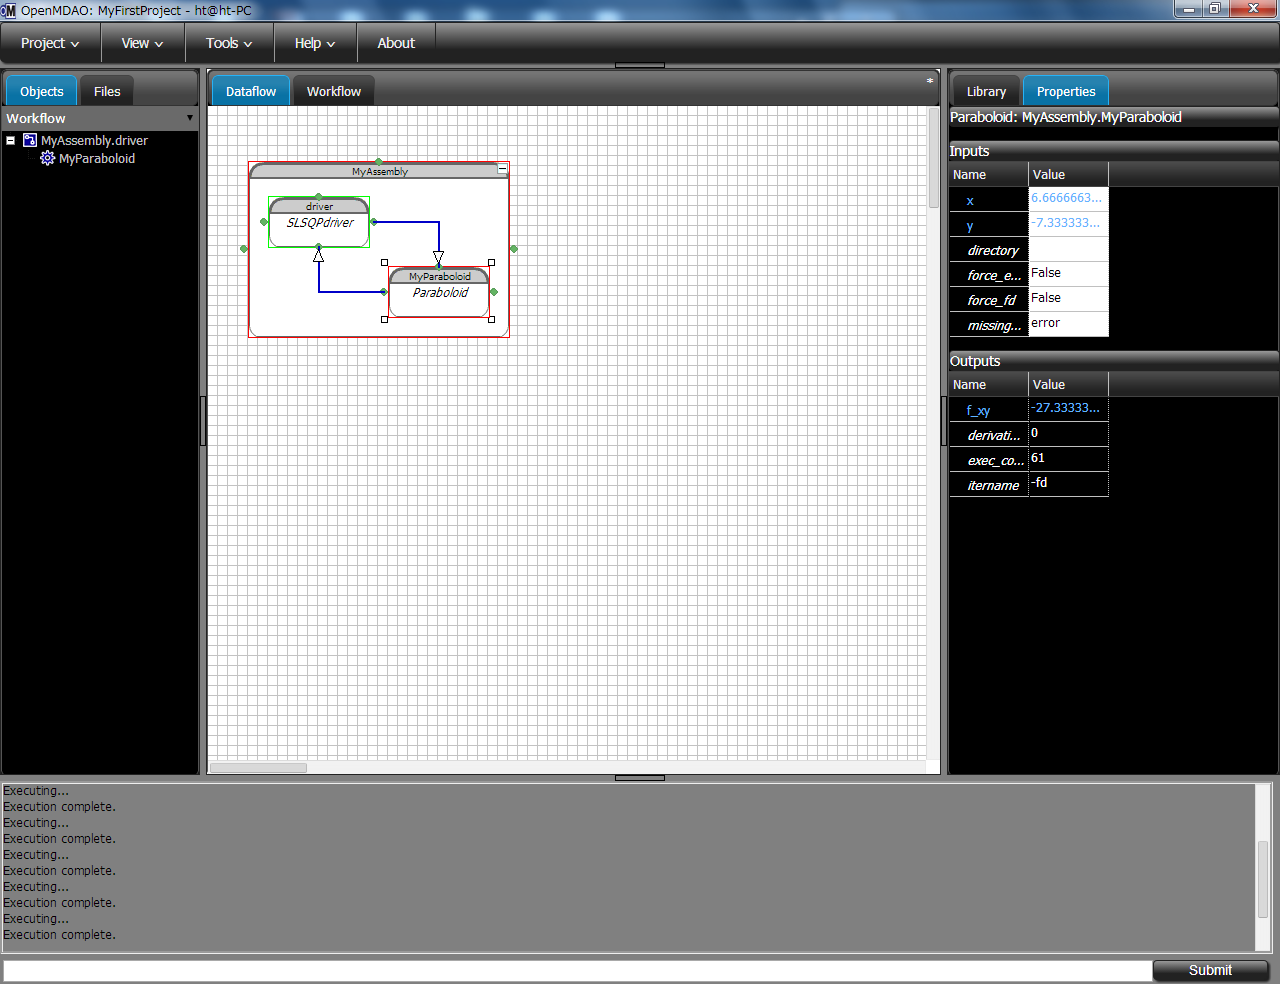This screenshot has width=1280, height=984.
Task: Click the f_xy output value
Action: pyautogui.click(x=1068, y=408)
